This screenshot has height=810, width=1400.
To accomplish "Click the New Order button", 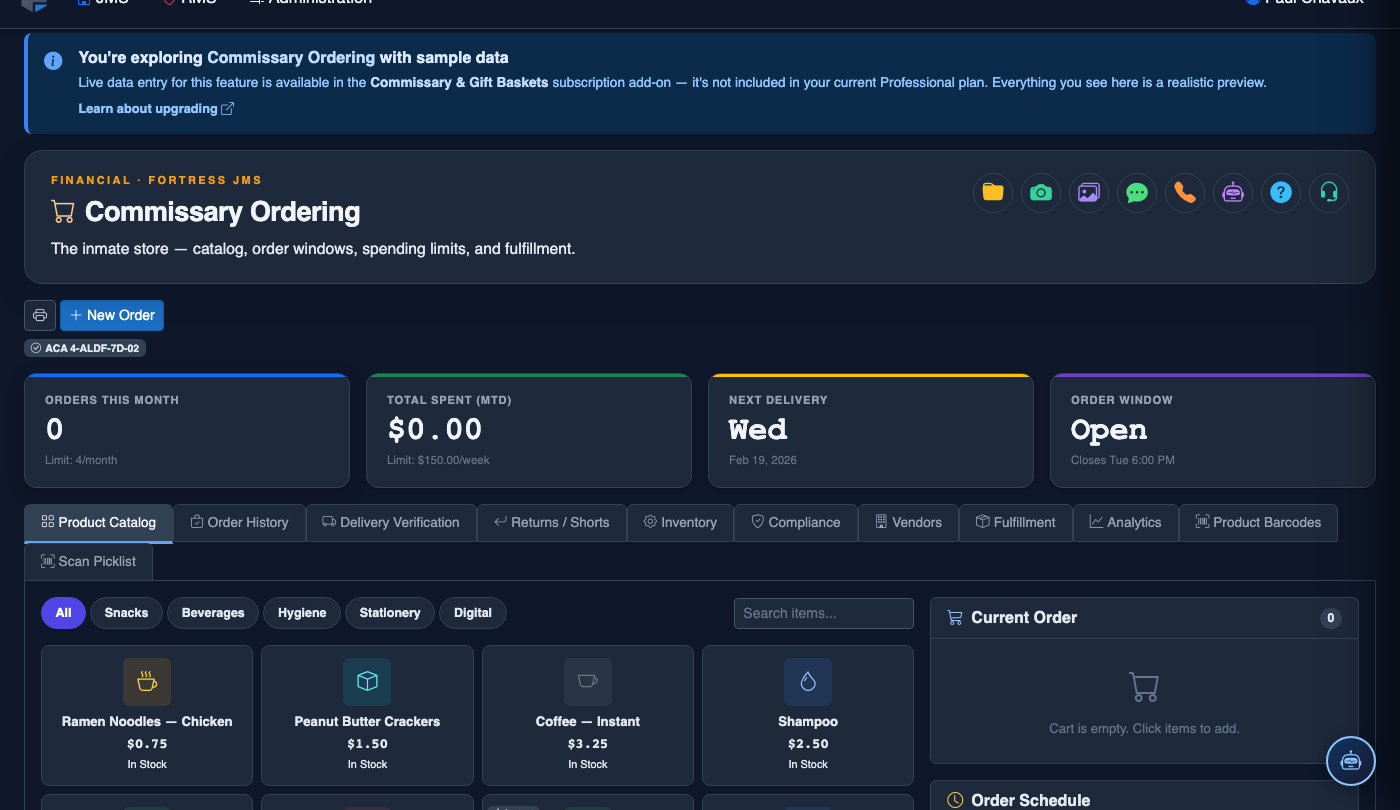I will click(112, 315).
